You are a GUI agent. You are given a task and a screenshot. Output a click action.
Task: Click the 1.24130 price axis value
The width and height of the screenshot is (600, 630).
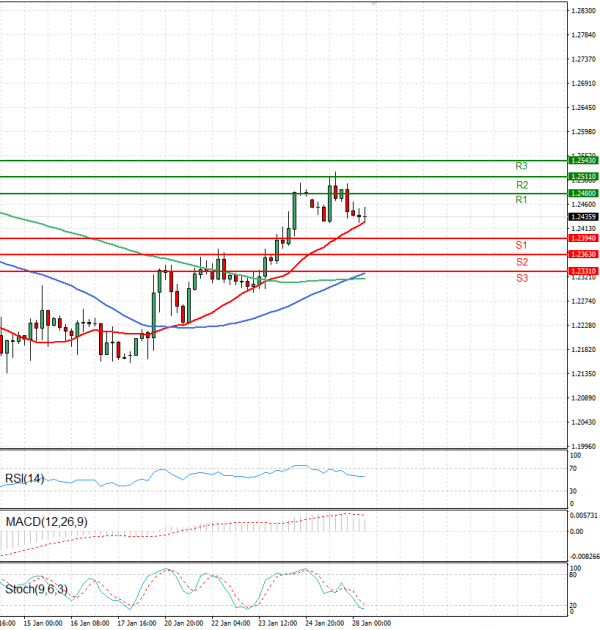[x=583, y=229]
